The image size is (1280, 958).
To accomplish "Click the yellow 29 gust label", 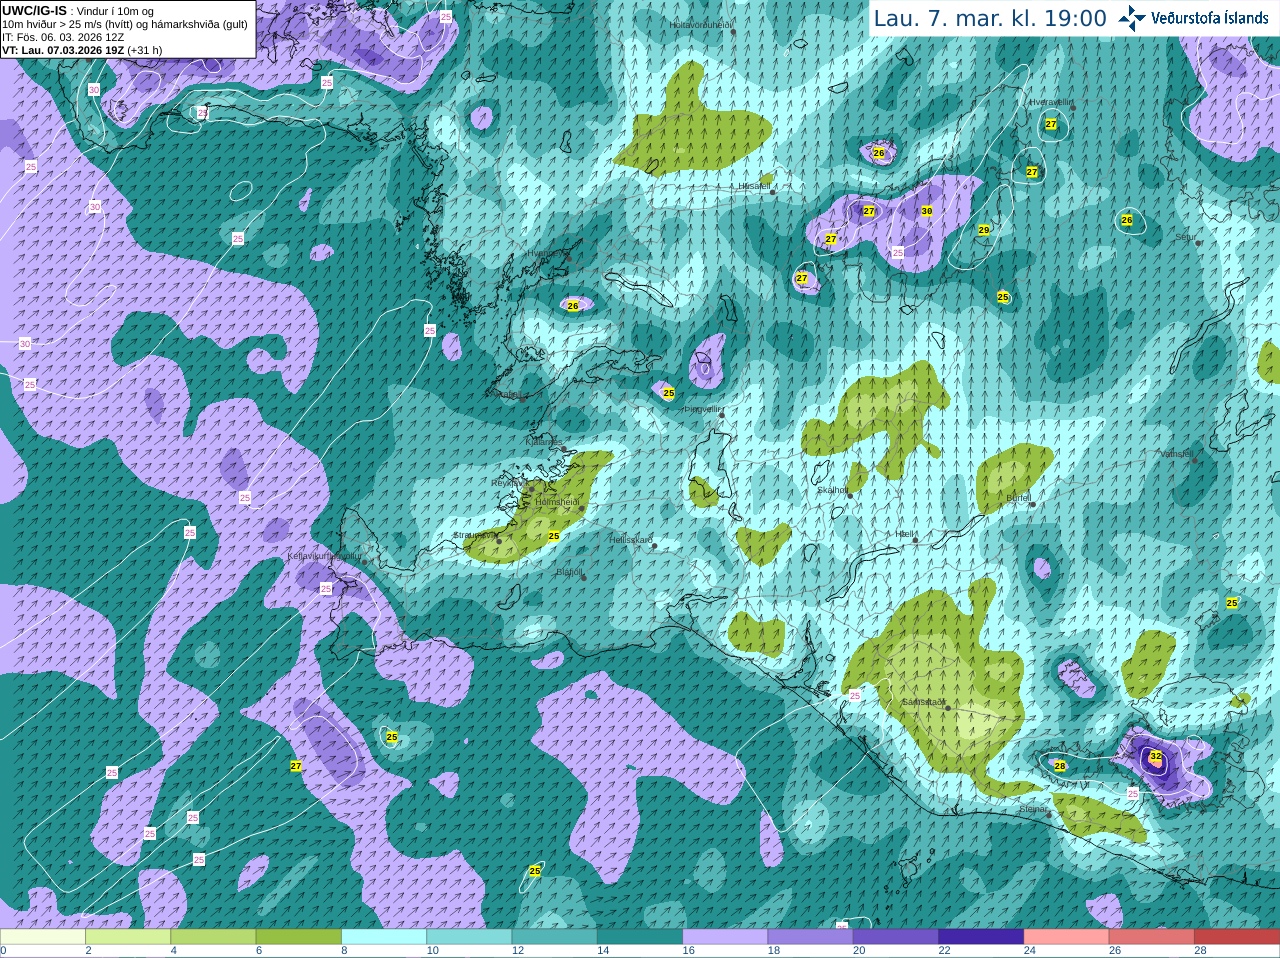I will [x=984, y=230].
